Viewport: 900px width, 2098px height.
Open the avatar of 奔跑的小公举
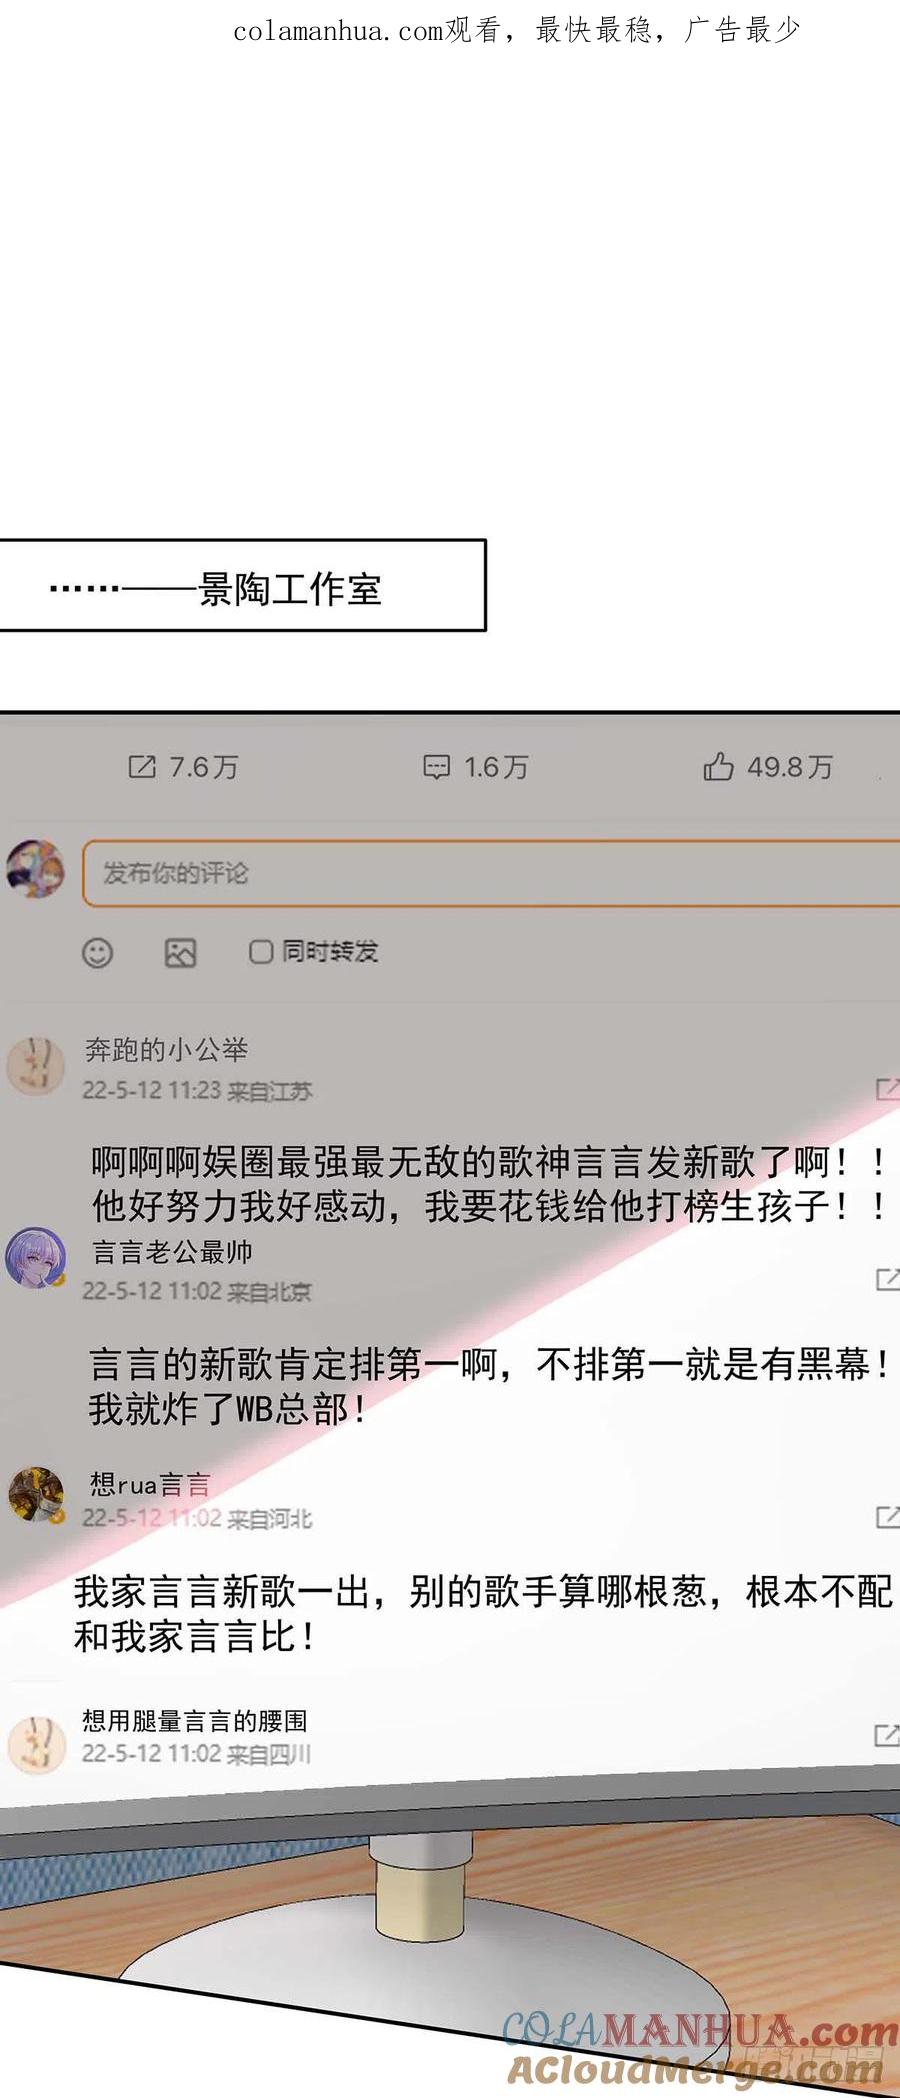pos(36,1066)
